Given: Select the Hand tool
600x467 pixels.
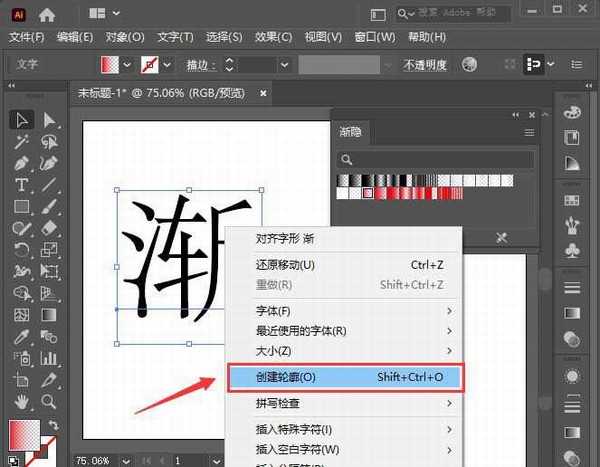Looking at the screenshot, I should coord(21,402).
